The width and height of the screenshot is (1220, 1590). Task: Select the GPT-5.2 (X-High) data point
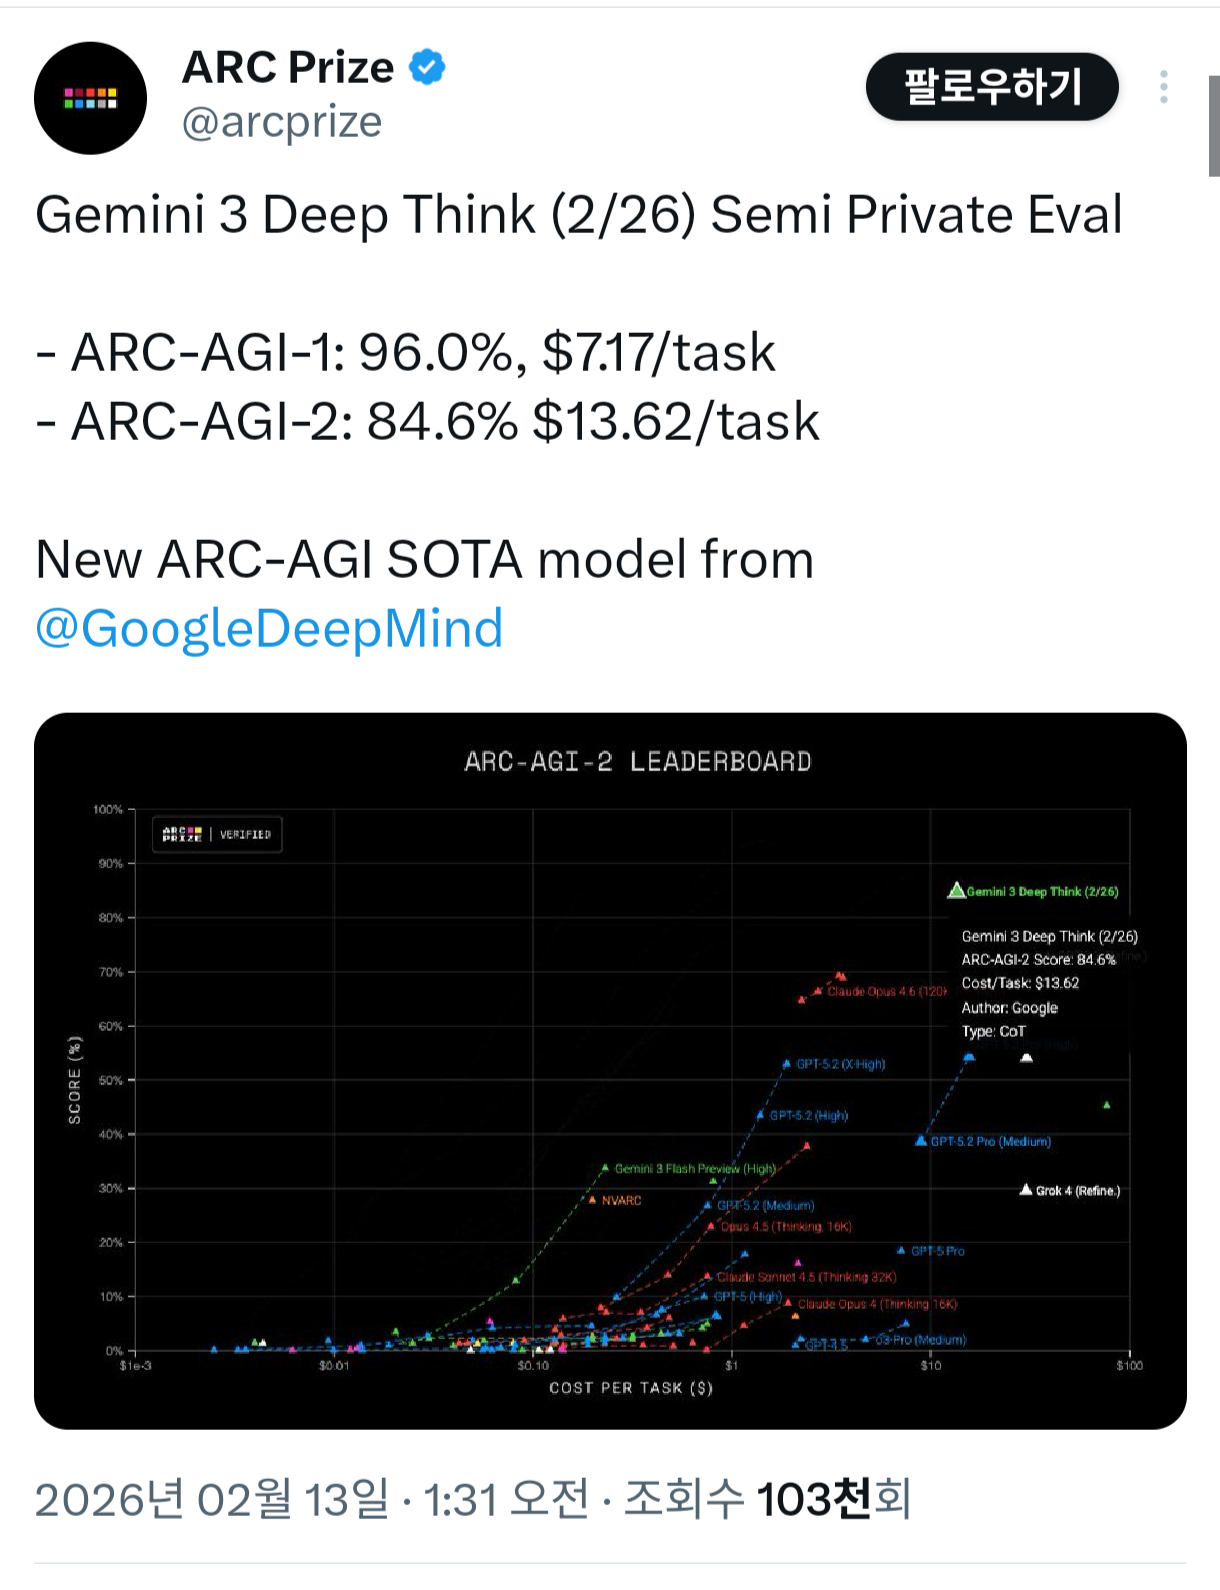coord(787,1064)
